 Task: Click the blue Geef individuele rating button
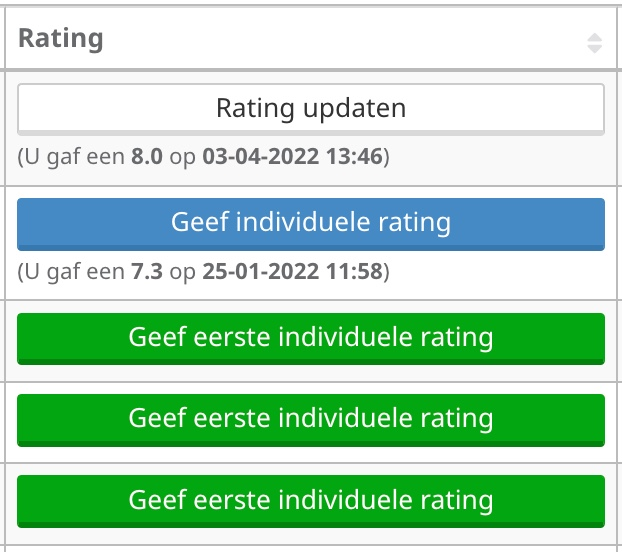tap(311, 222)
